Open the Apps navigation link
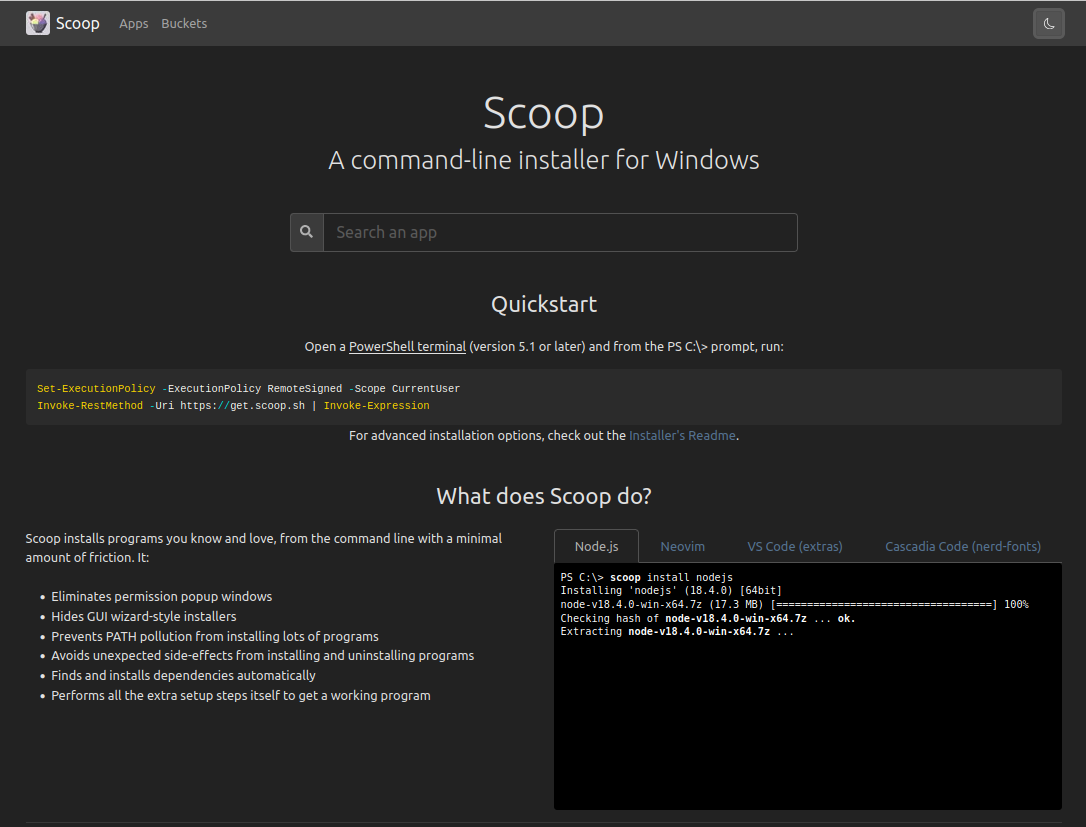This screenshot has width=1086, height=827. click(134, 24)
